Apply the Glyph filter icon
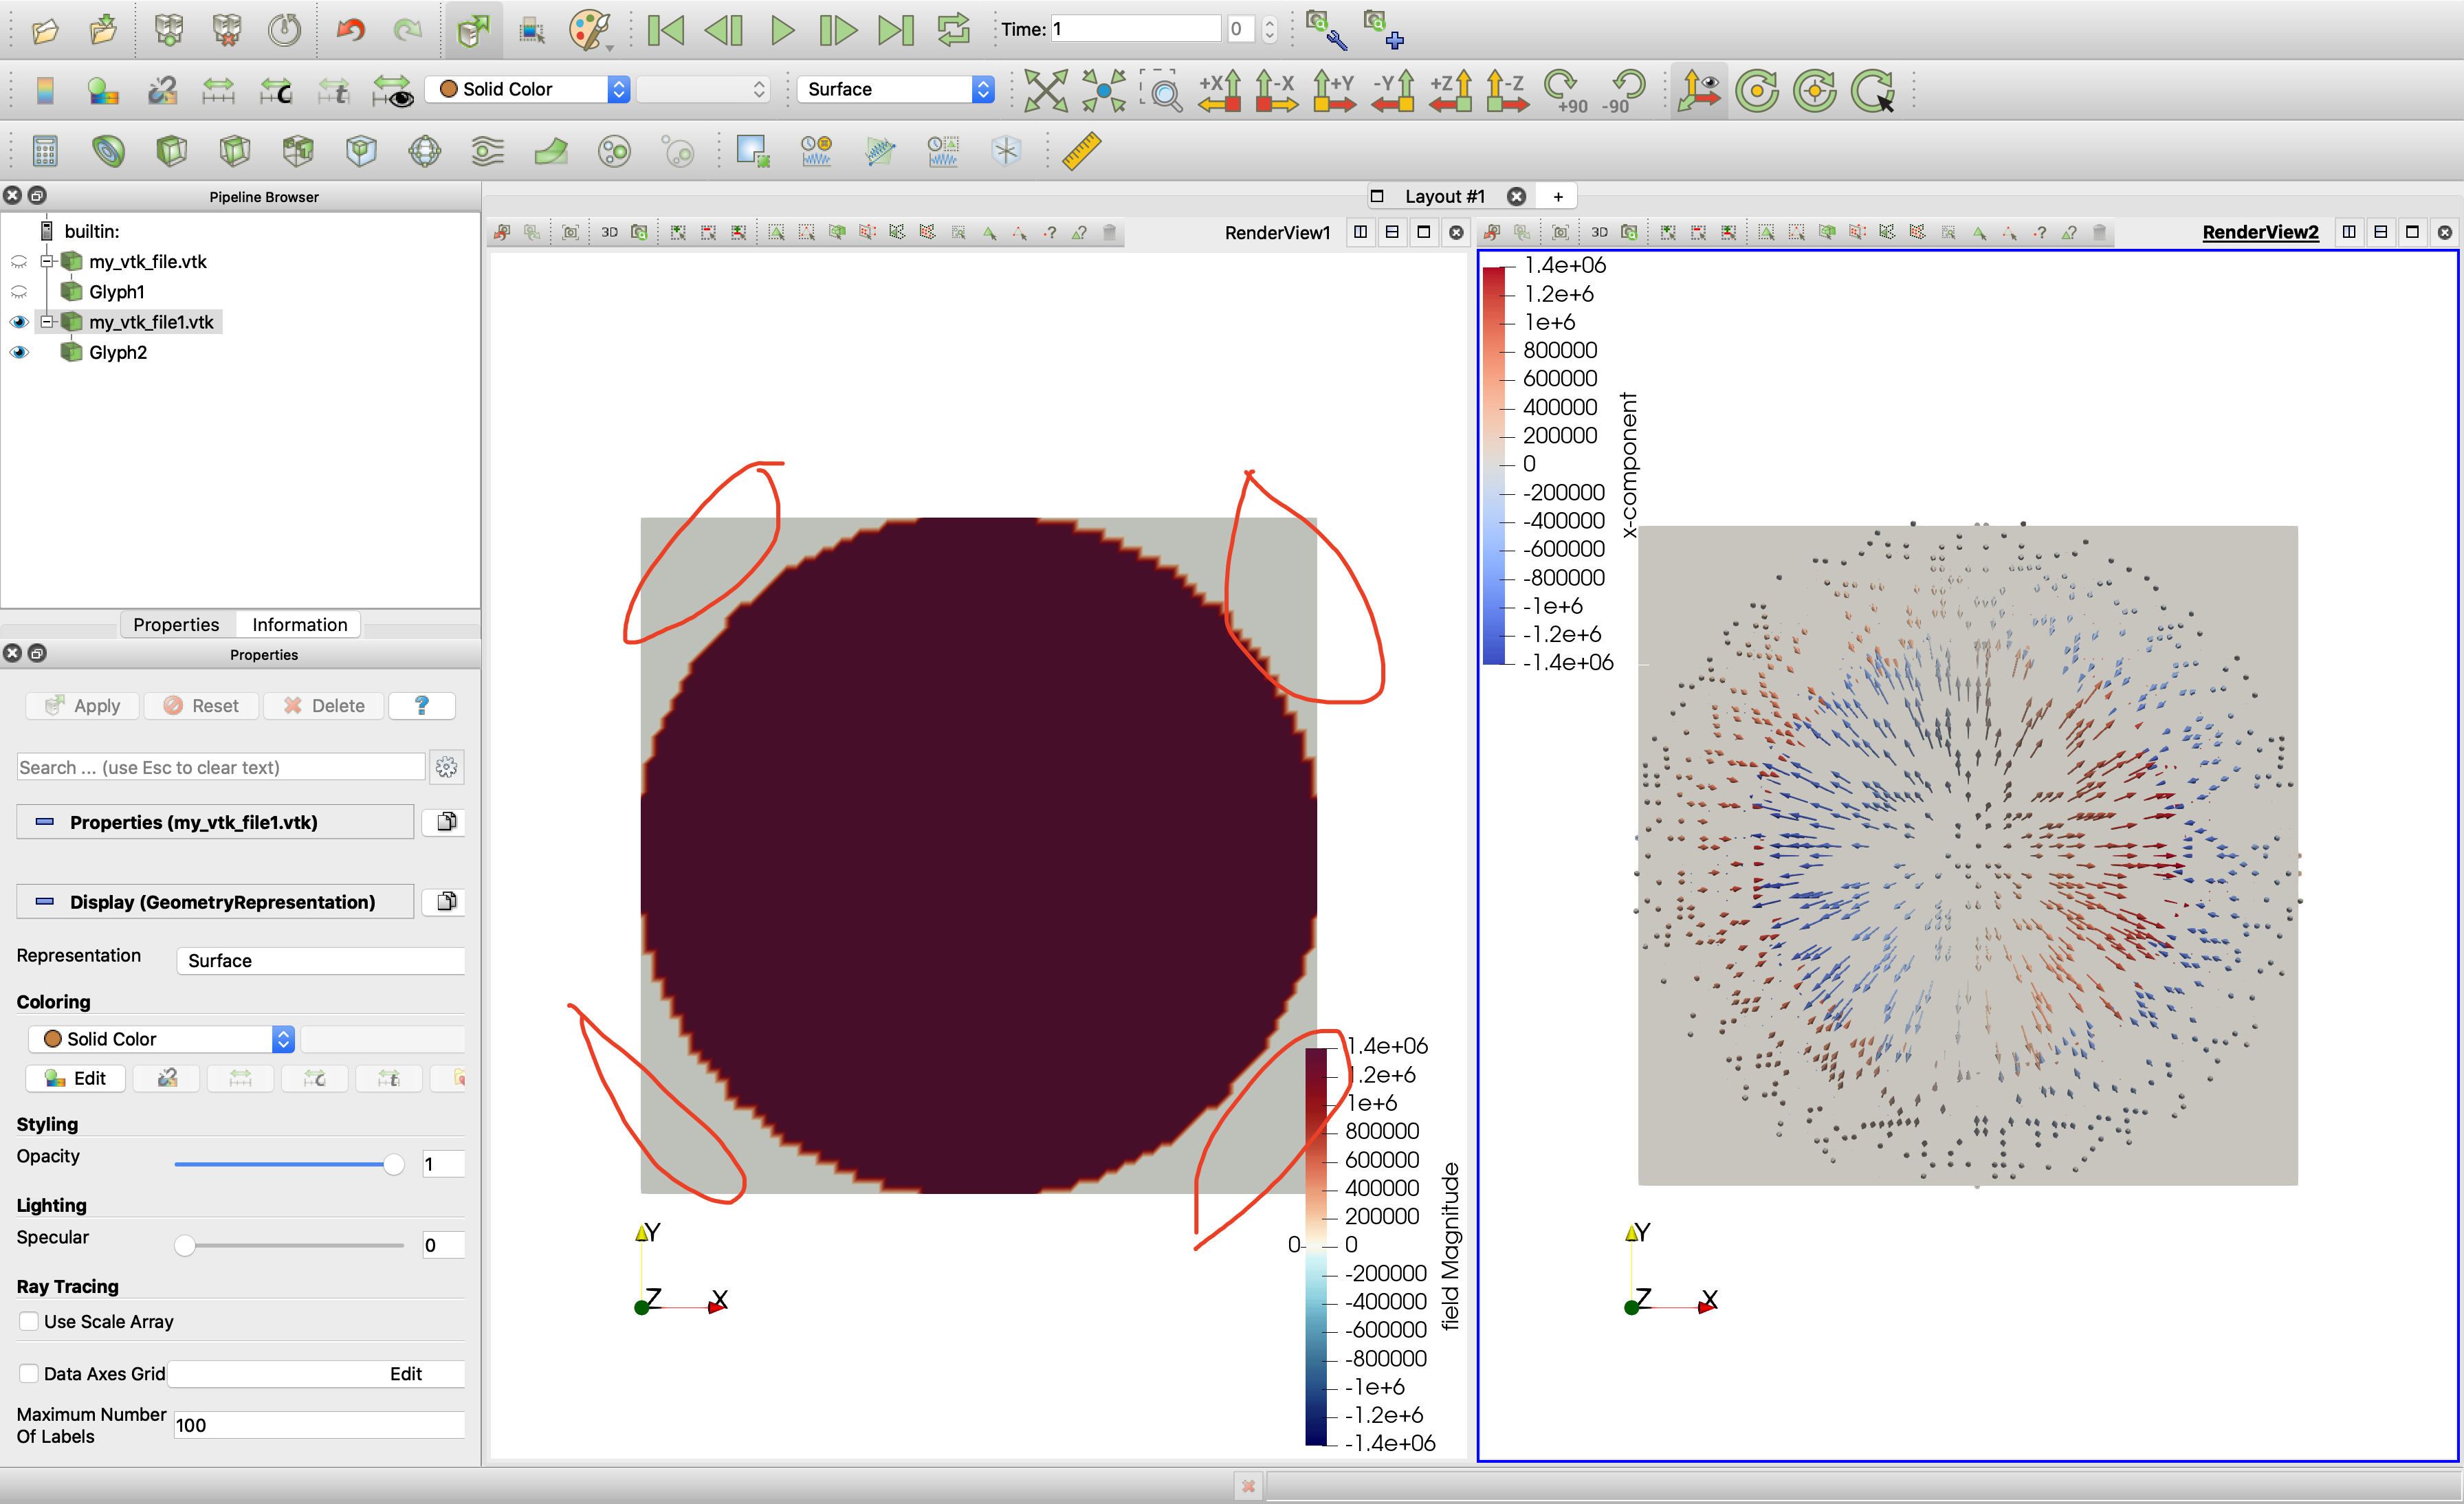The width and height of the screenshot is (2464, 1504). pos(425,151)
